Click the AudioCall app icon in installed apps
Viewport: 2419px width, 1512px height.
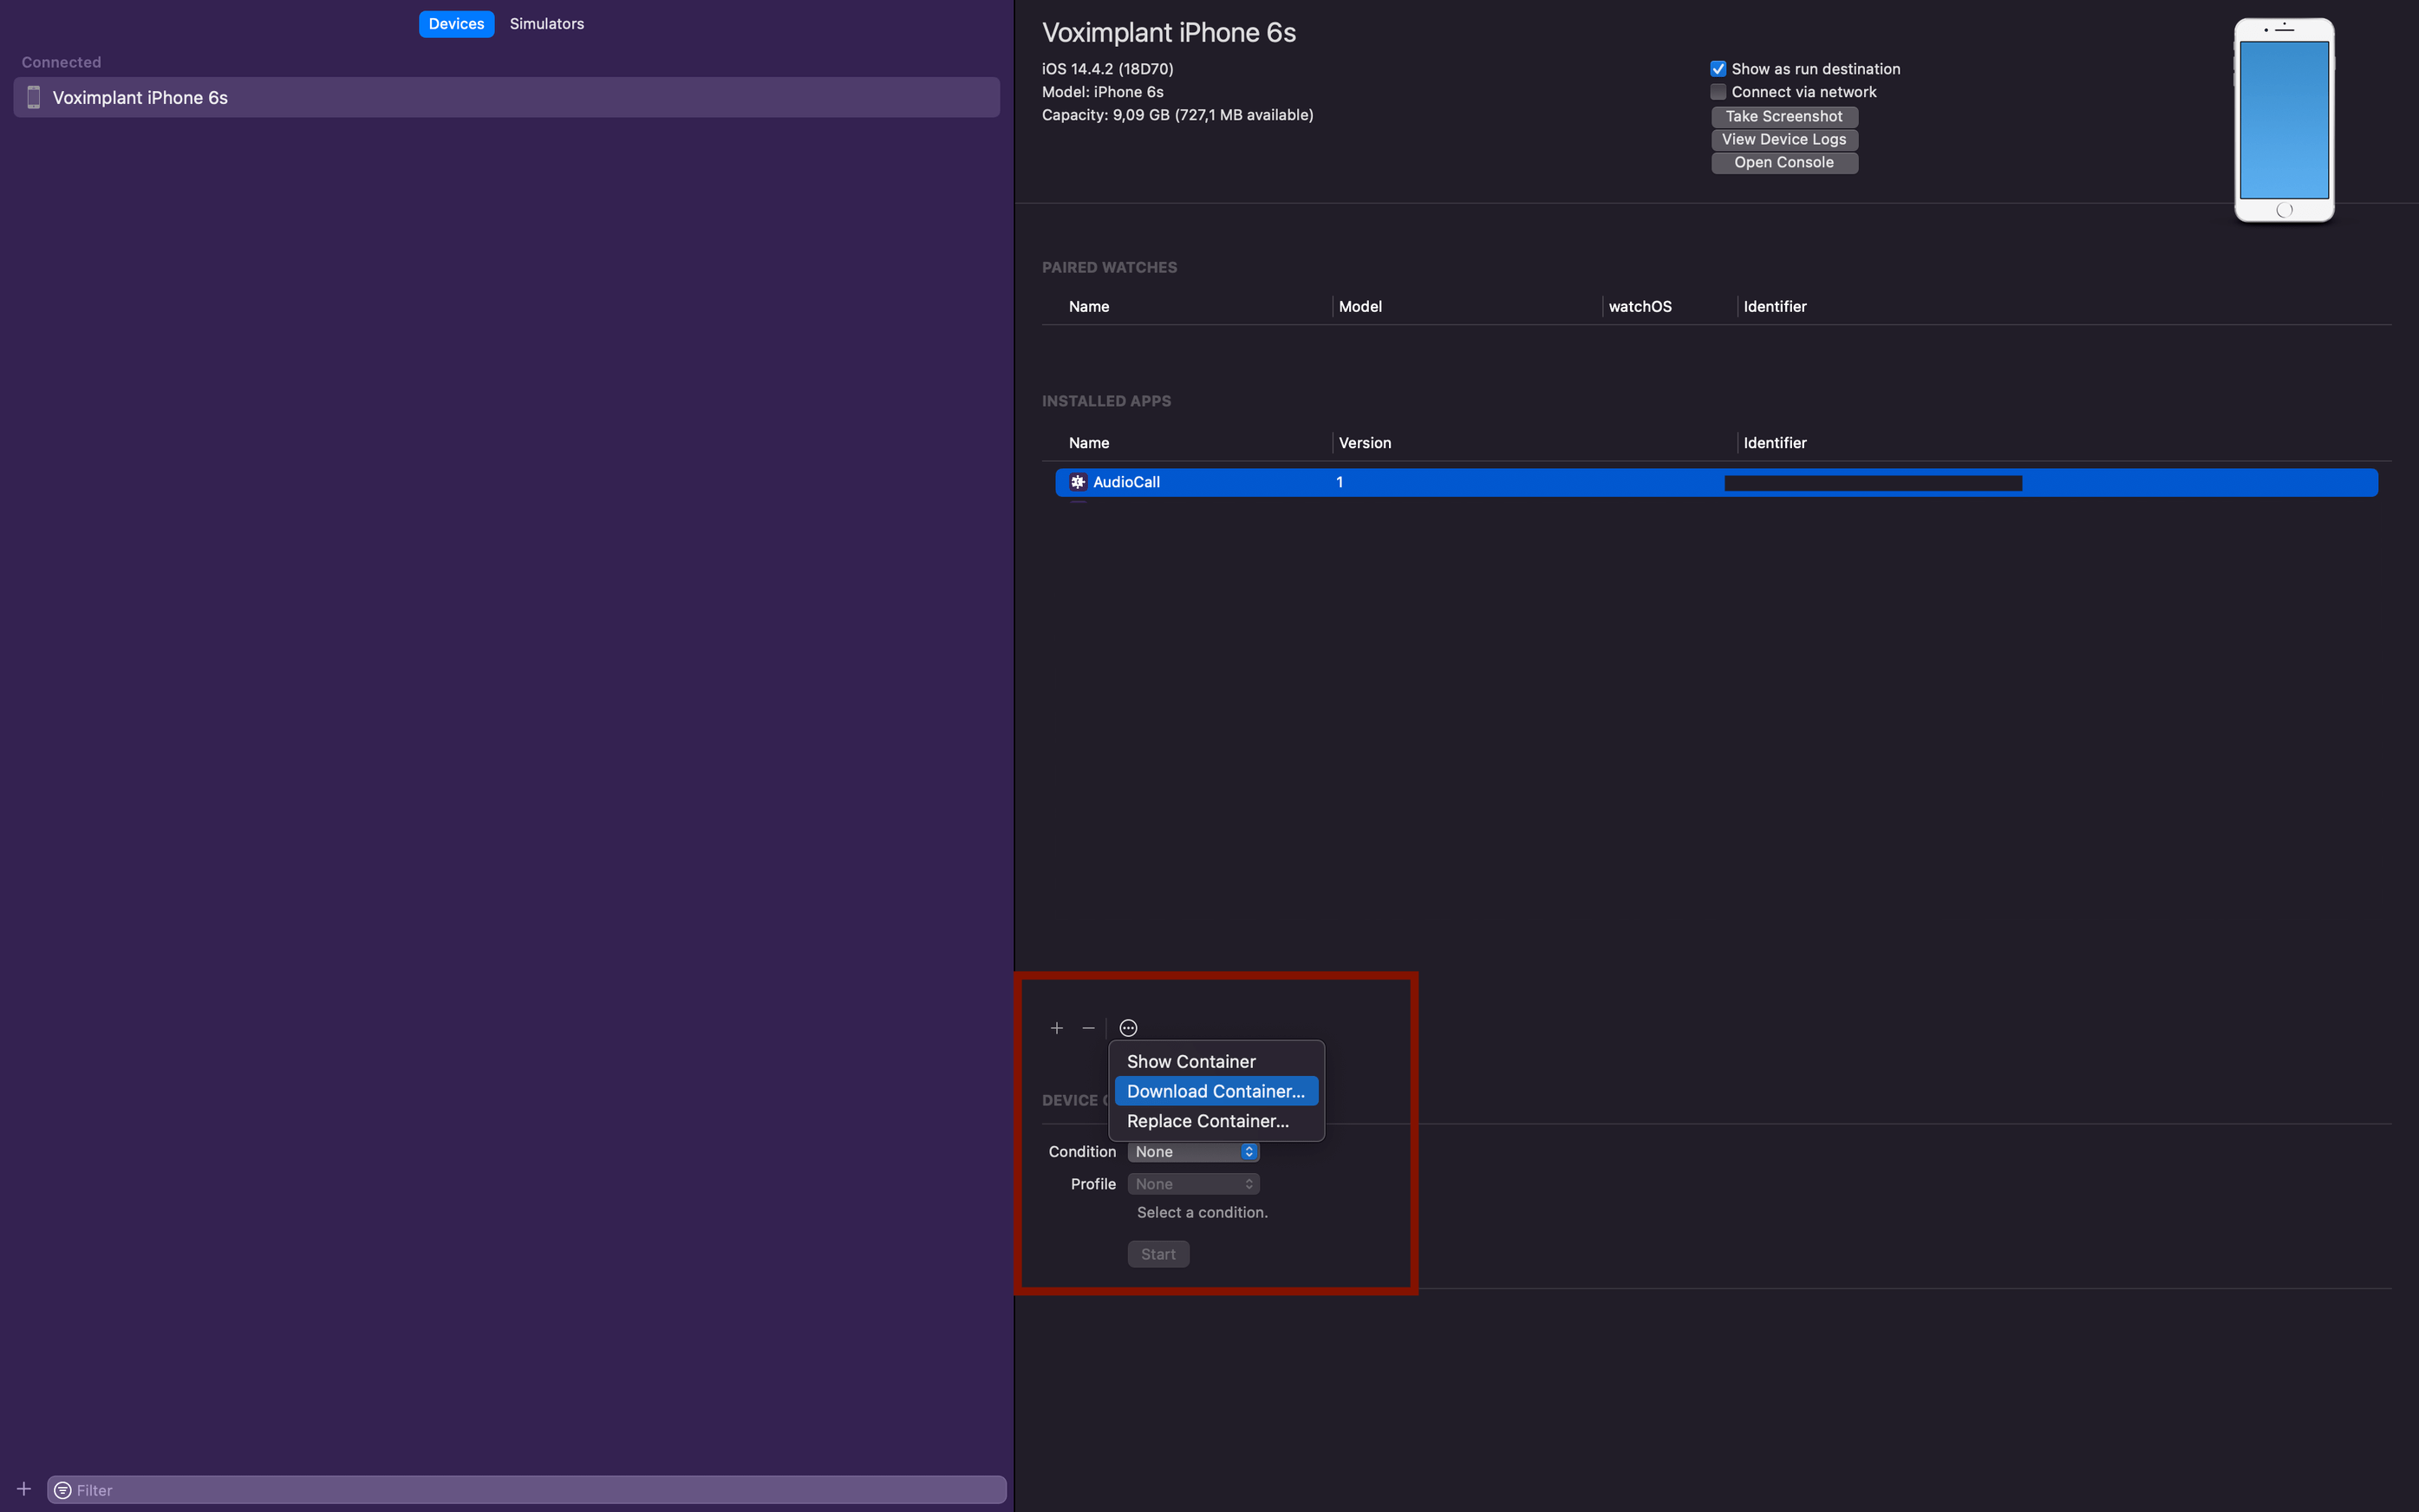click(x=1078, y=483)
